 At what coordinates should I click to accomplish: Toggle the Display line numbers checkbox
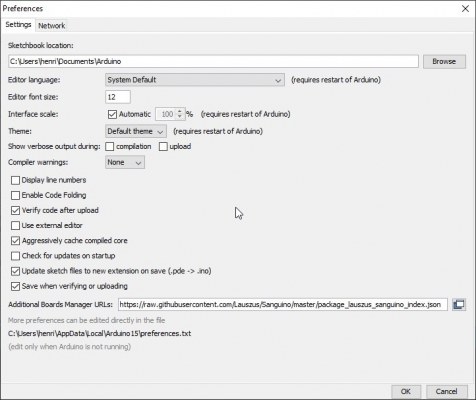(15, 180)
